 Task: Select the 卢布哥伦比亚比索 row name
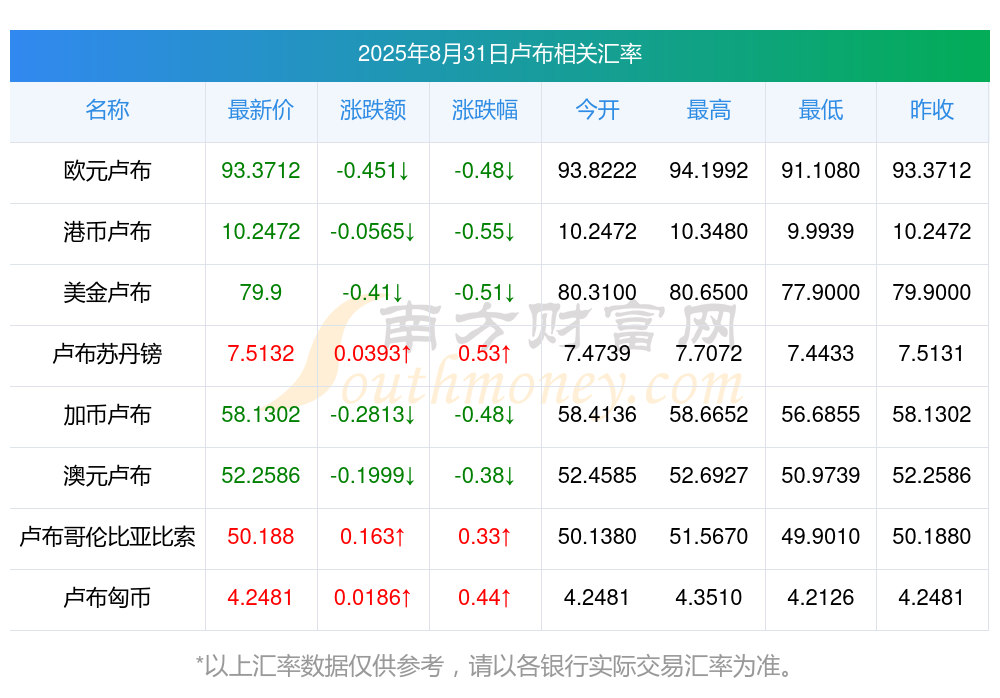[x=107, y=537]
